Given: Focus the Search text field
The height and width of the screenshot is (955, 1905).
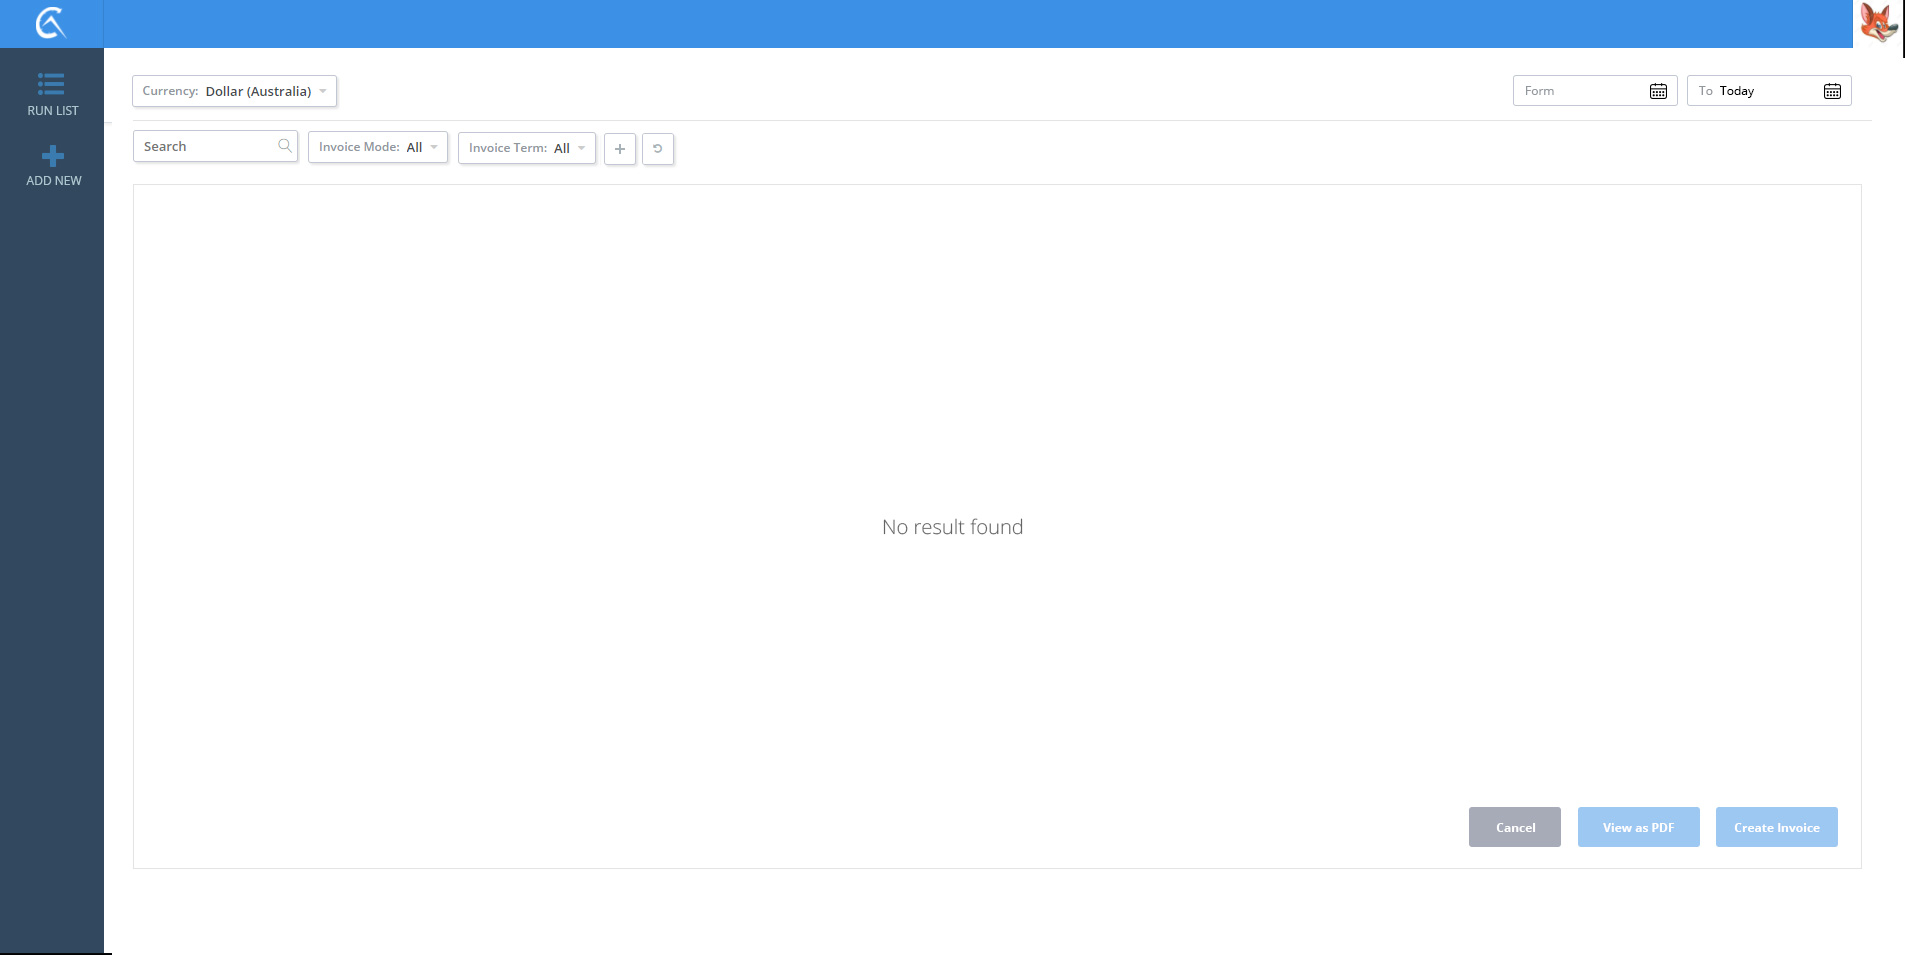Looking at the screenshot, I should (206, 146).
